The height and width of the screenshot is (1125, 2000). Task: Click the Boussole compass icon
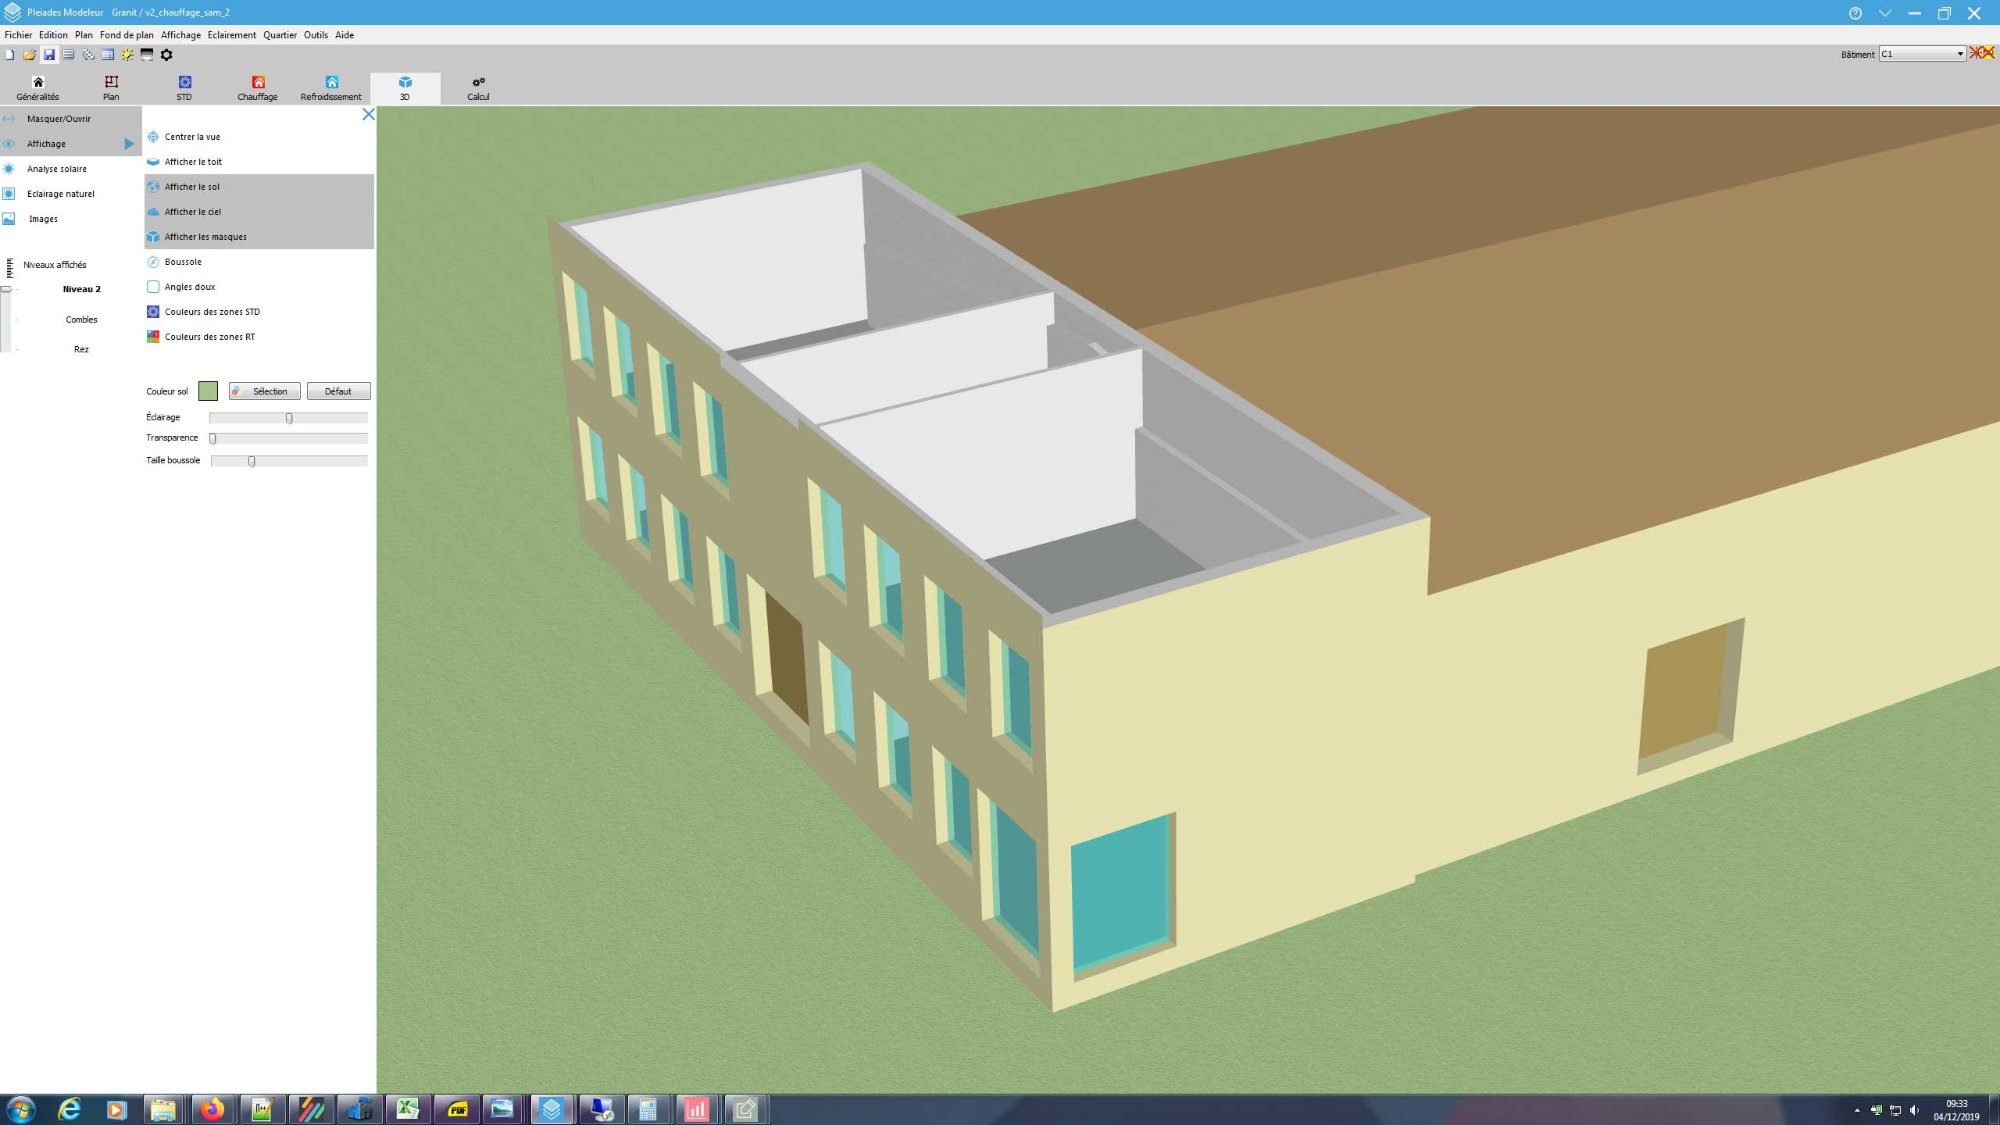(x=153, y=262)
